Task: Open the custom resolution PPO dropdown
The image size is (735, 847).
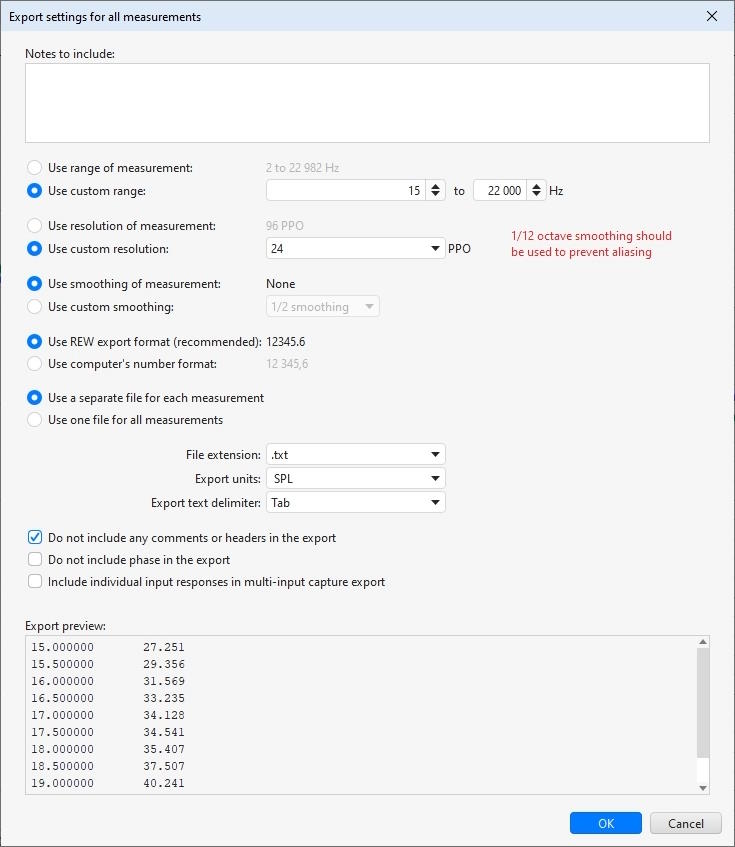Action: point(435,249)
